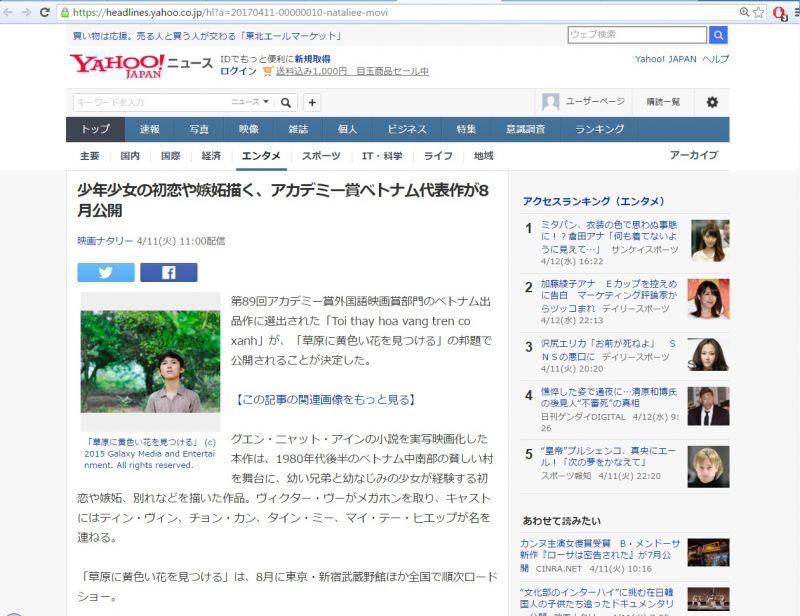
Task: Click the blue web search magnifier button
Action: (718, 35)
